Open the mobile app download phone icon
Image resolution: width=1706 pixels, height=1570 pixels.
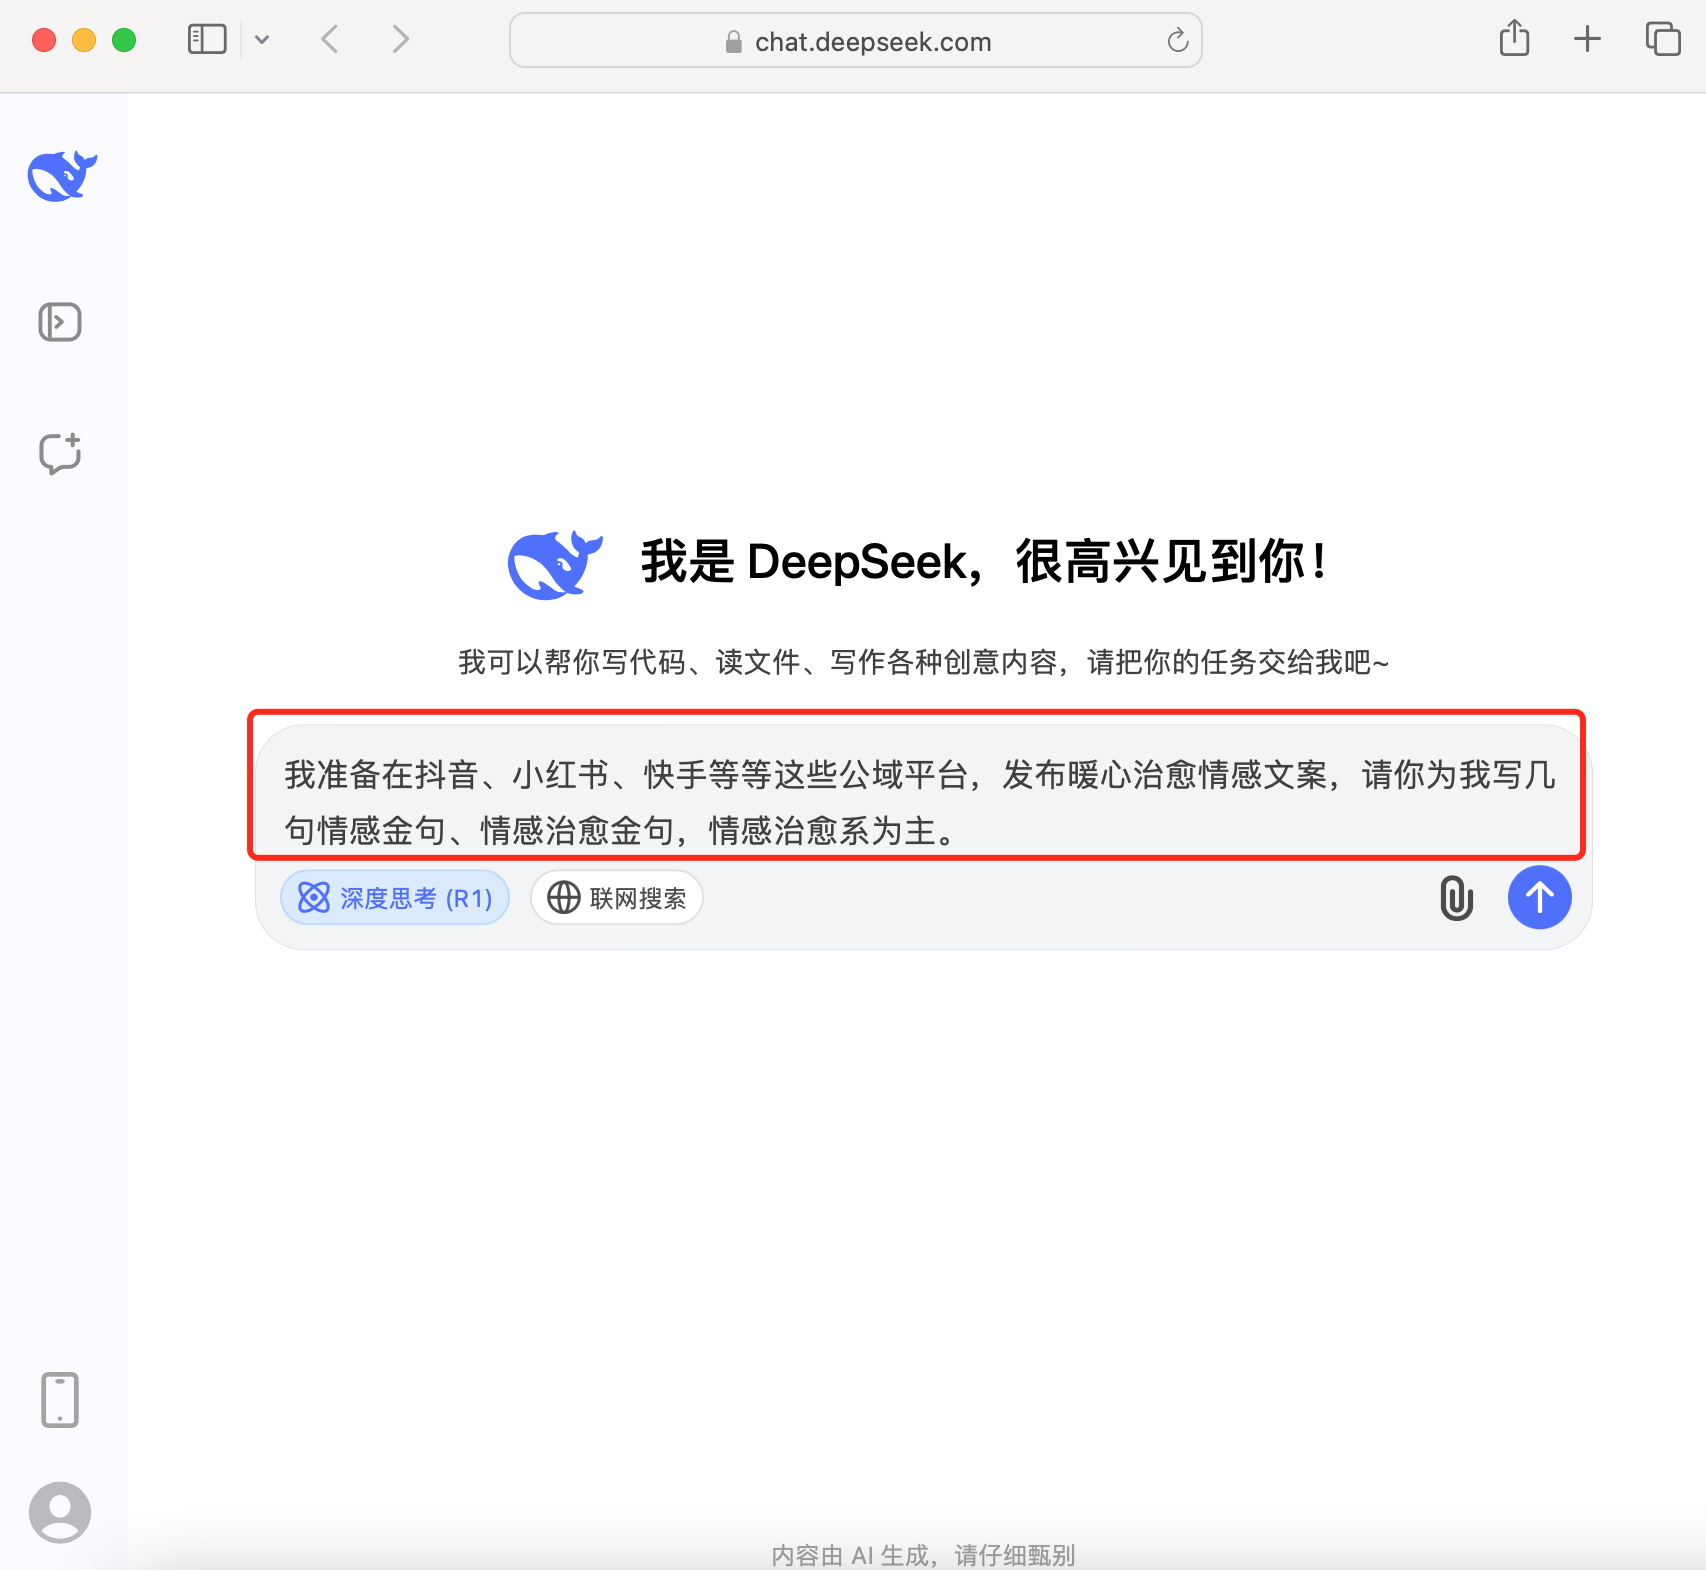point(60,1399)
